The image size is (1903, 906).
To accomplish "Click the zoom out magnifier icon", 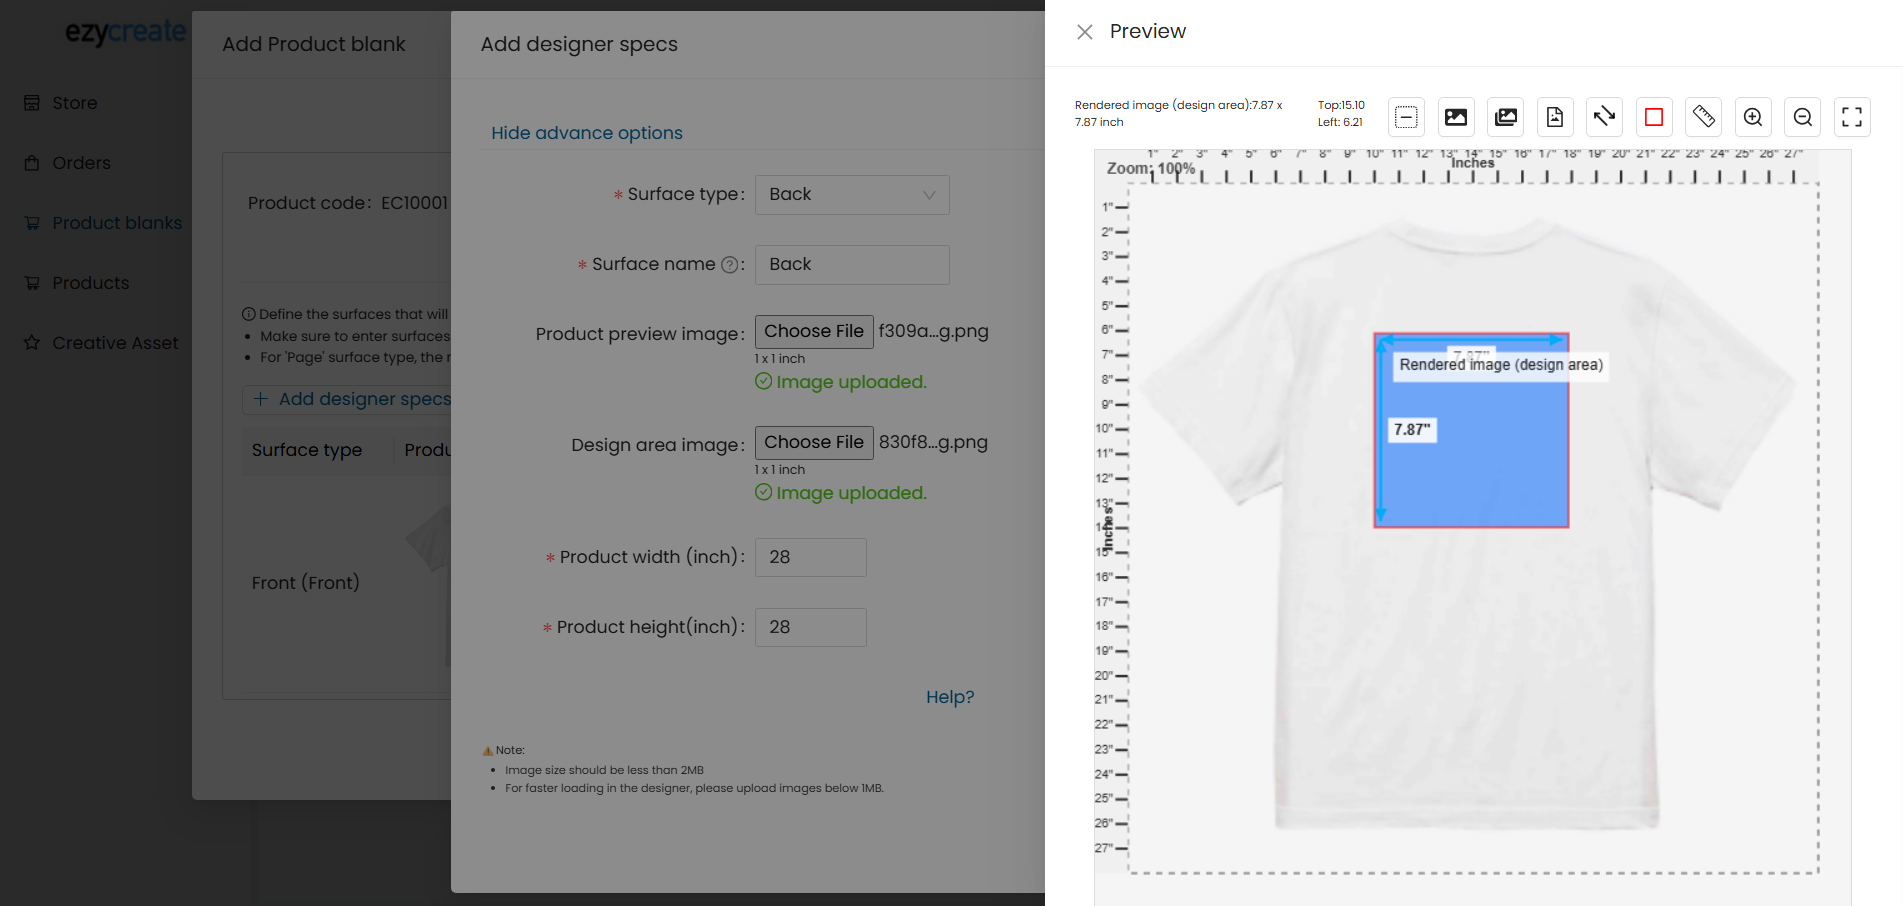I will point(1802,117).
